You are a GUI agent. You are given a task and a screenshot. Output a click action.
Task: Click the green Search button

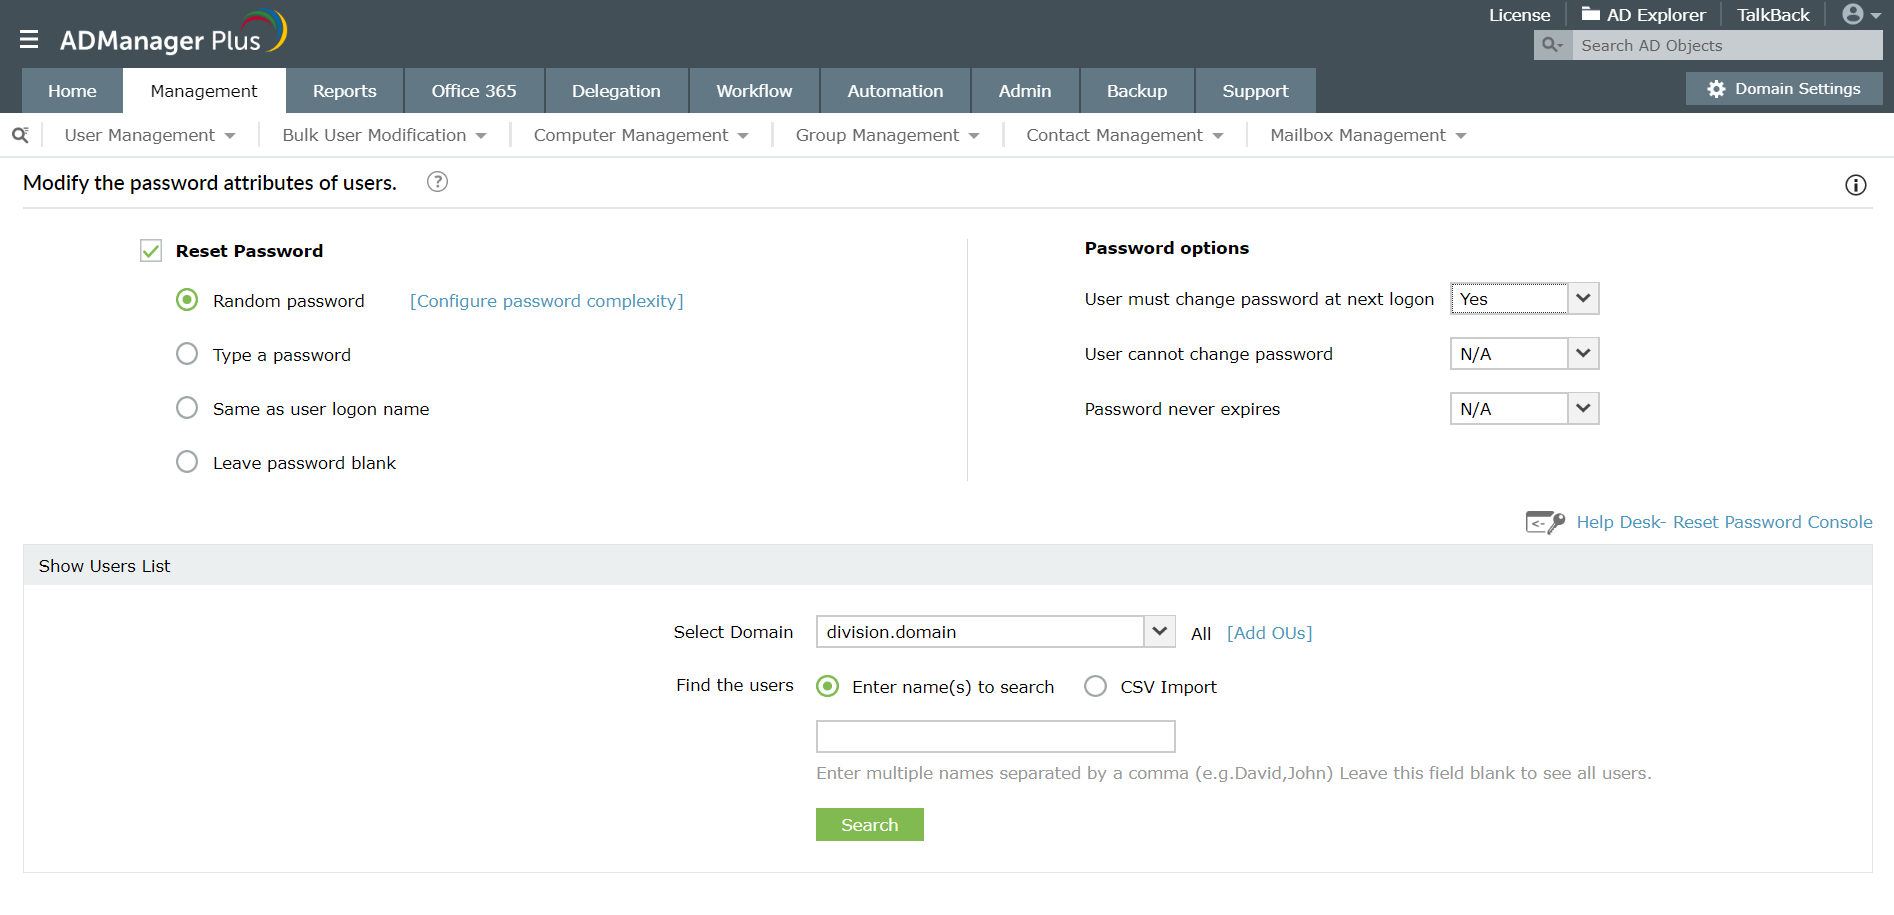870,825
